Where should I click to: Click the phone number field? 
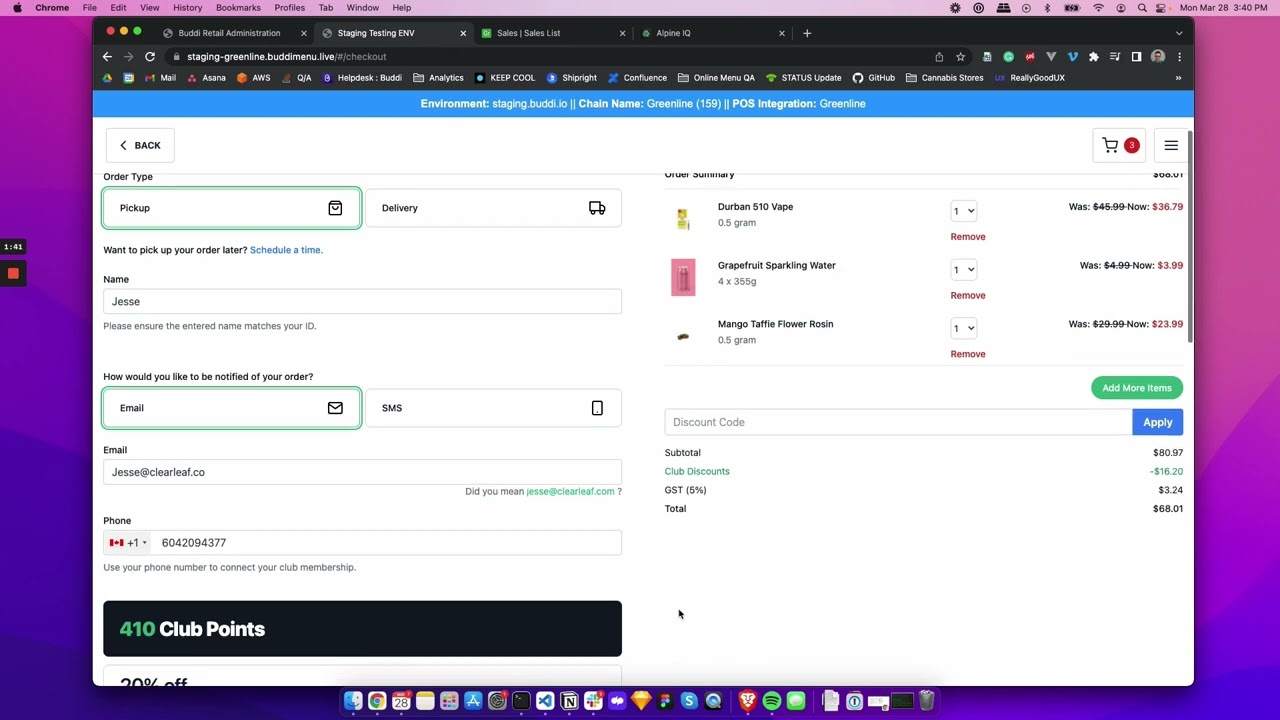tap(387, 543)
